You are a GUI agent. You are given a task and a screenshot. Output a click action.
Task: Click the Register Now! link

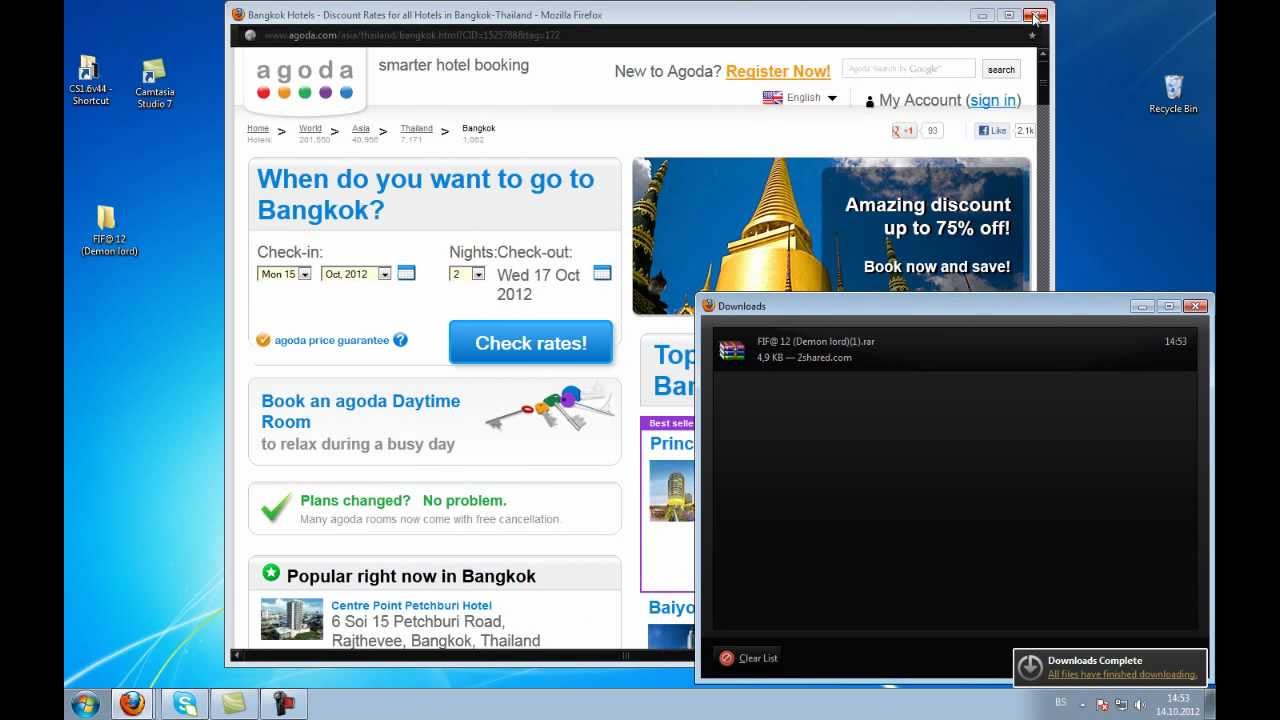(778, 71)
